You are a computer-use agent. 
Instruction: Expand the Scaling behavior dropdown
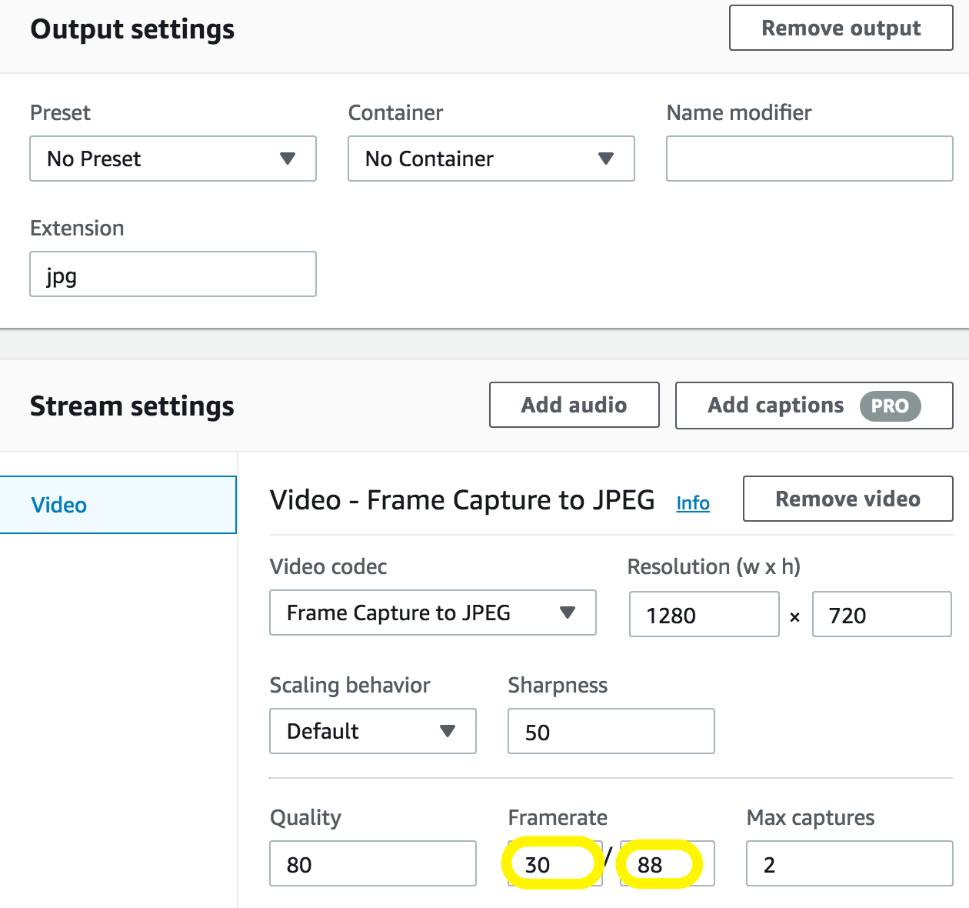(373, 731)
